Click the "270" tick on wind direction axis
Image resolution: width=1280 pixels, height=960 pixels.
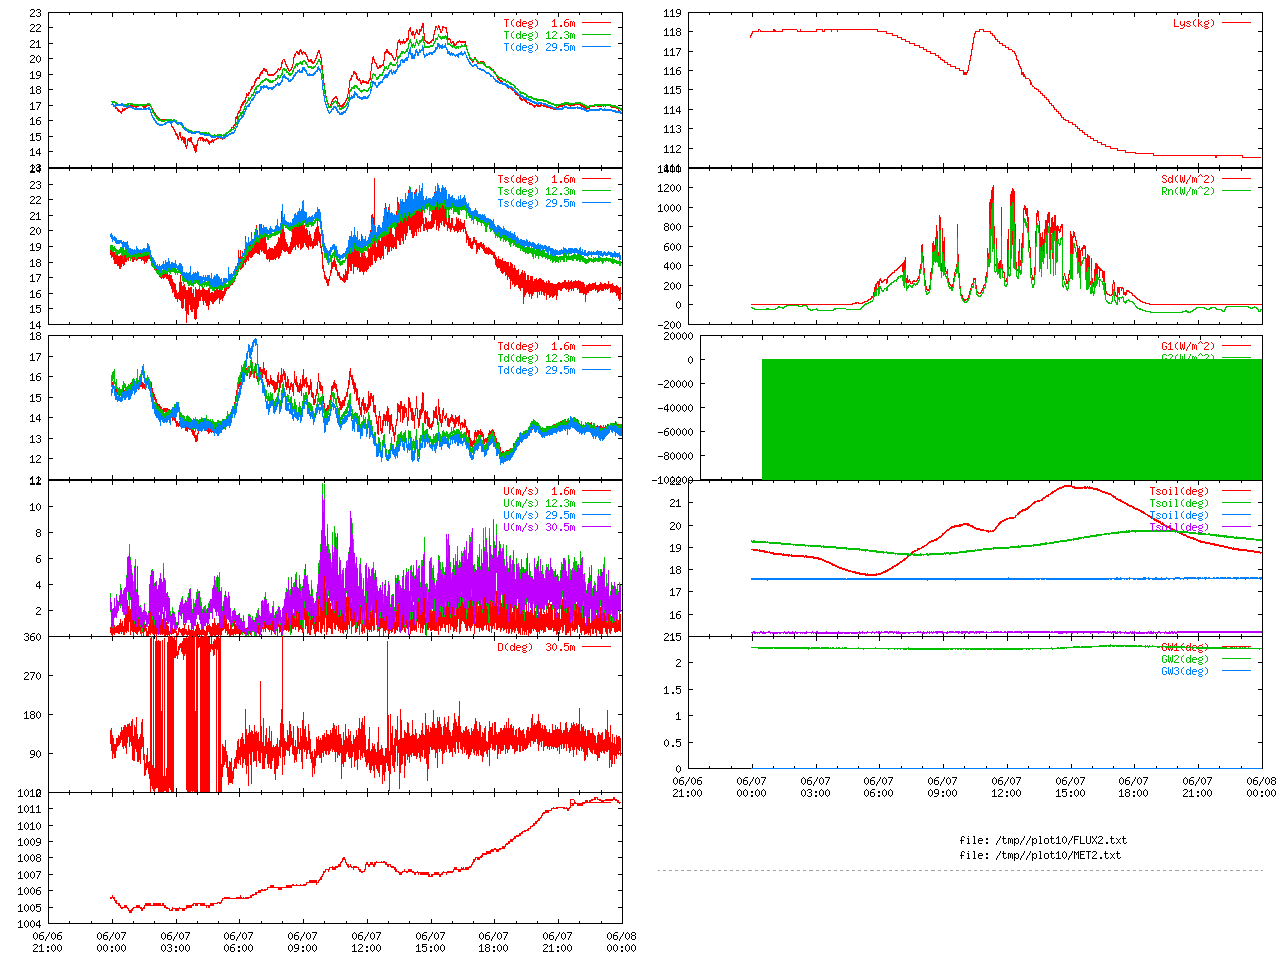coord(33,676)
